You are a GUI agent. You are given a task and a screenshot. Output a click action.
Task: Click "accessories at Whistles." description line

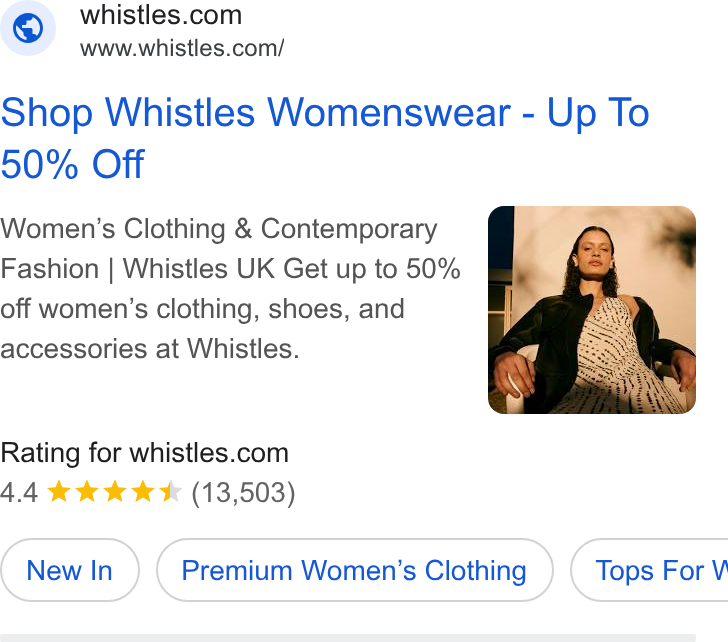coord(150,349)
